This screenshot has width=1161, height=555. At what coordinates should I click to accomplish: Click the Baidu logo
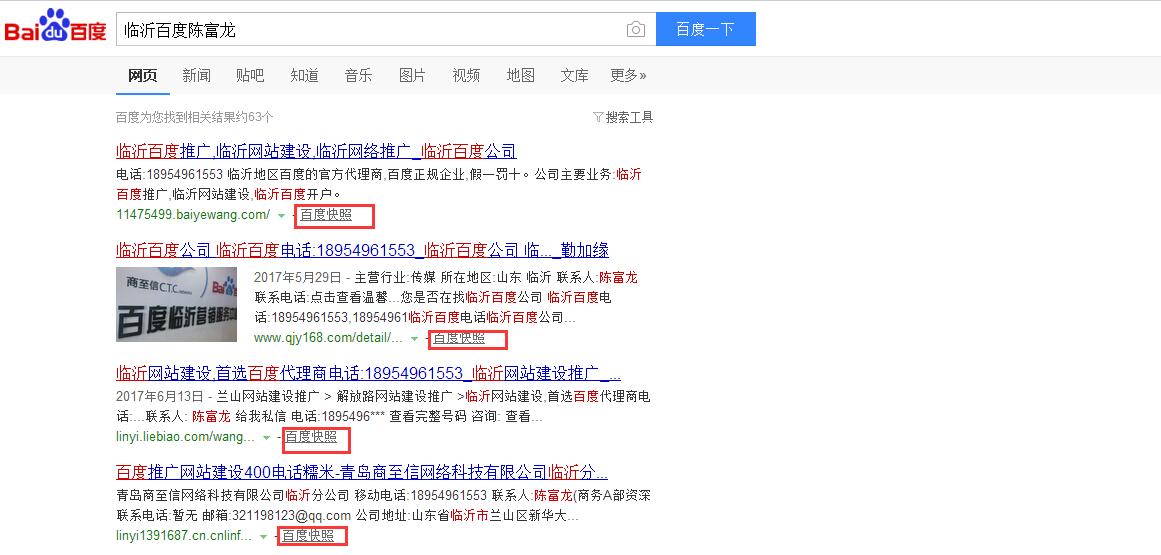click(x=56, y=27)
